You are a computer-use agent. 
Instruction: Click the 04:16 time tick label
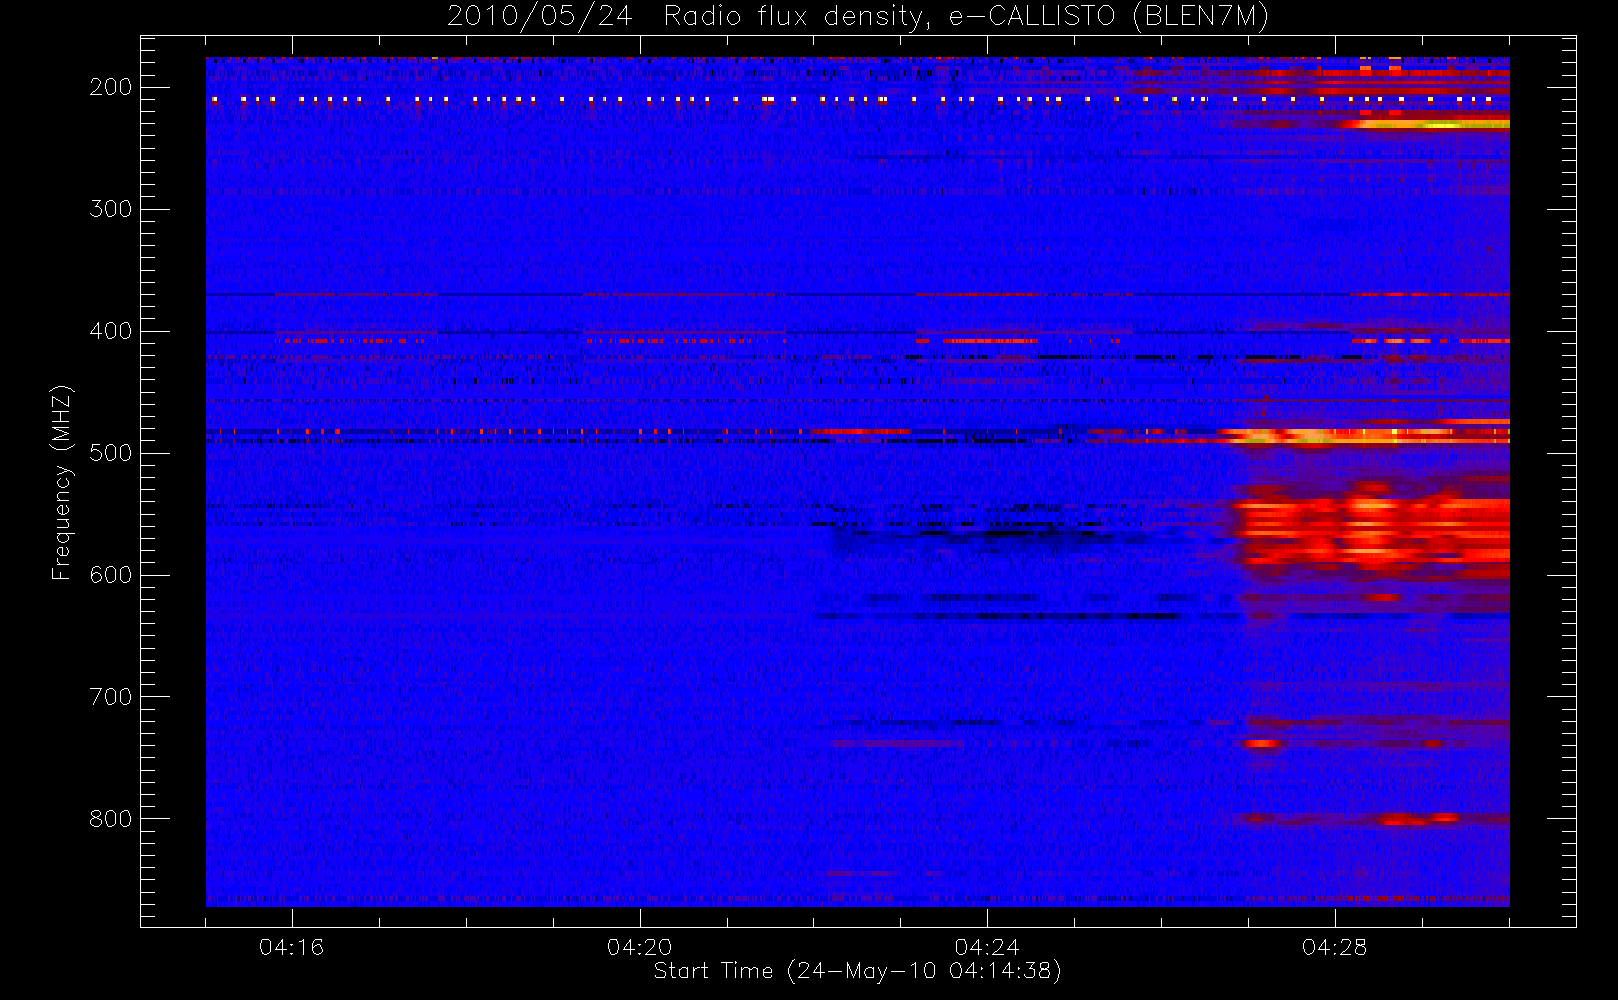292,947
